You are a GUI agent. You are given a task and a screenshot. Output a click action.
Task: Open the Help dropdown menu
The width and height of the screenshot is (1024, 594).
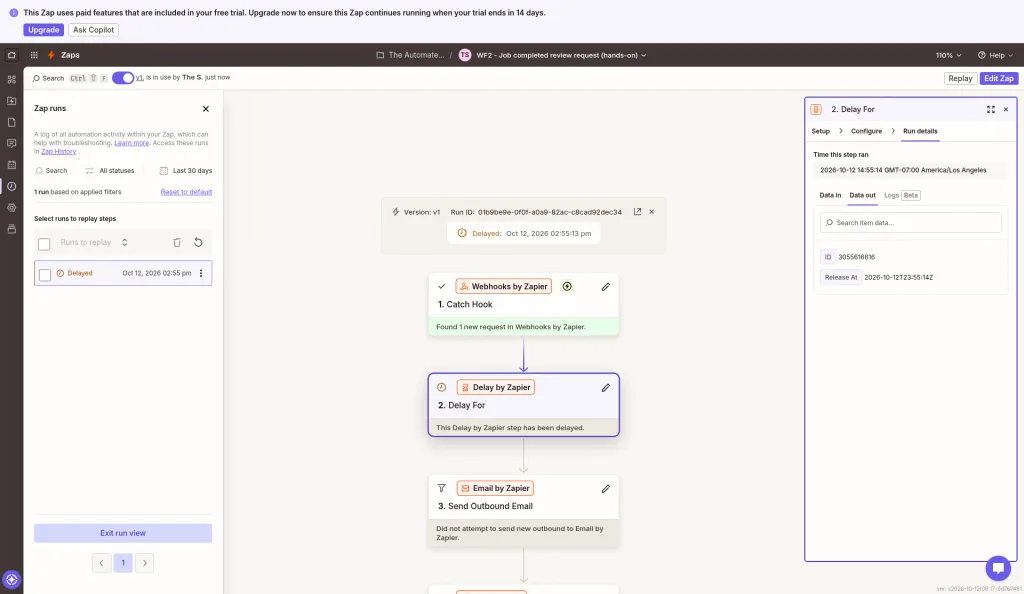pyautogui.click(x=995, y=55)
